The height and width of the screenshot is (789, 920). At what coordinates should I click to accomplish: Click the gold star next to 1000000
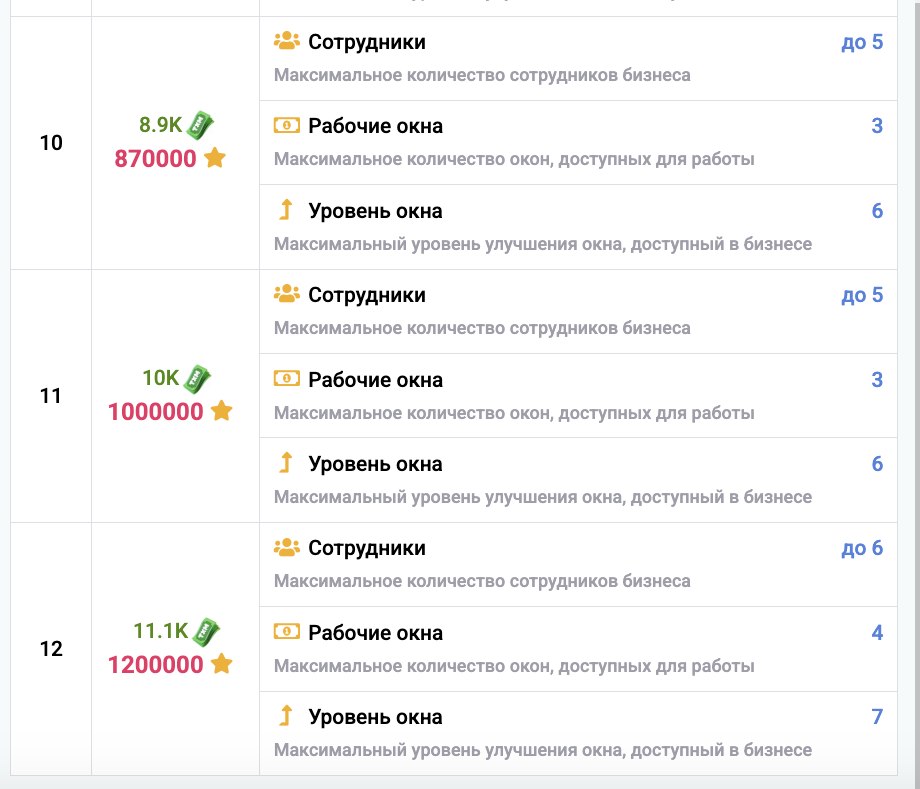221,411
